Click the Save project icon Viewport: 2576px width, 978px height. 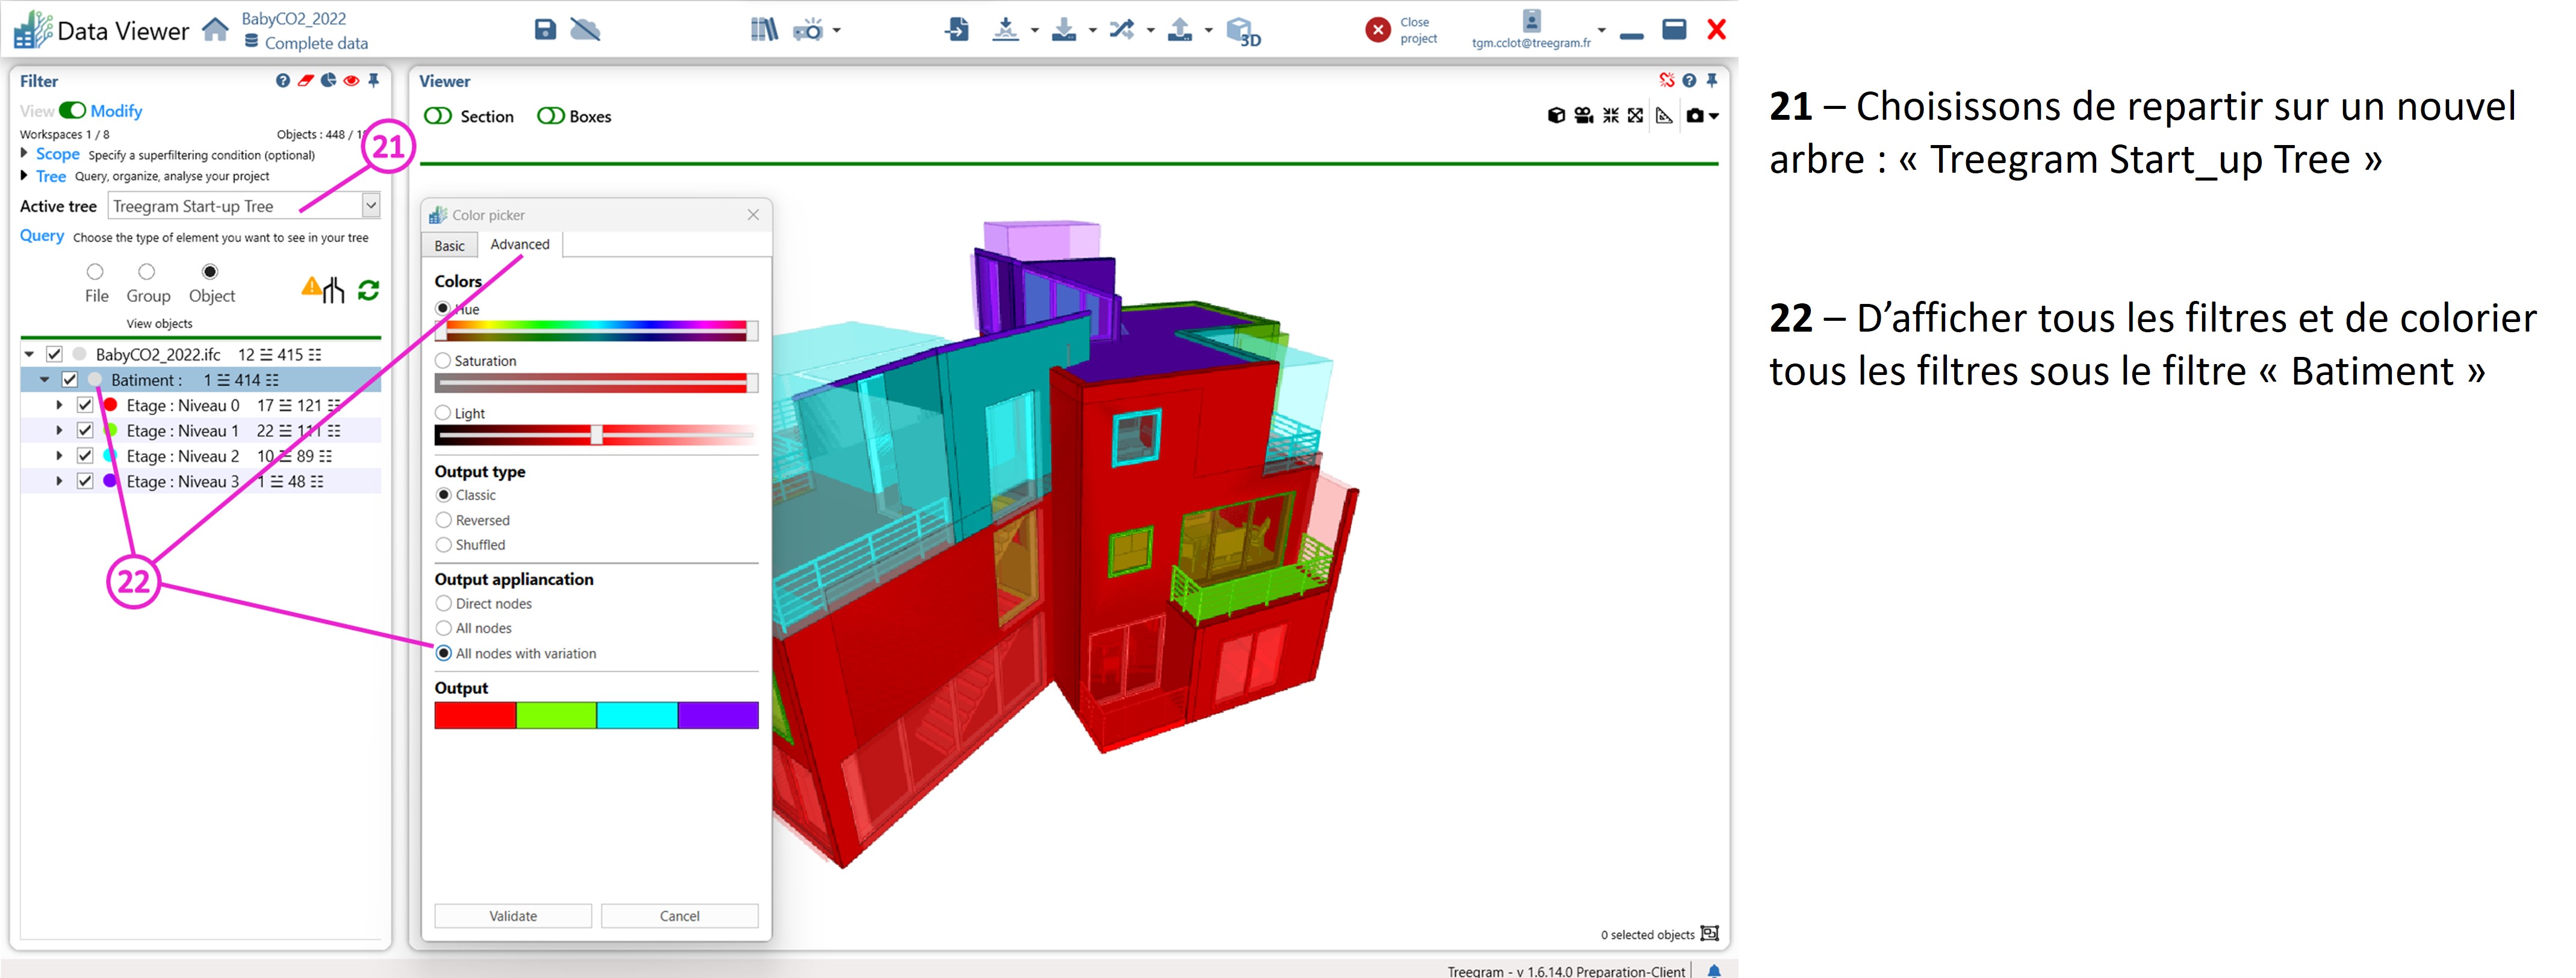(545, 30)
